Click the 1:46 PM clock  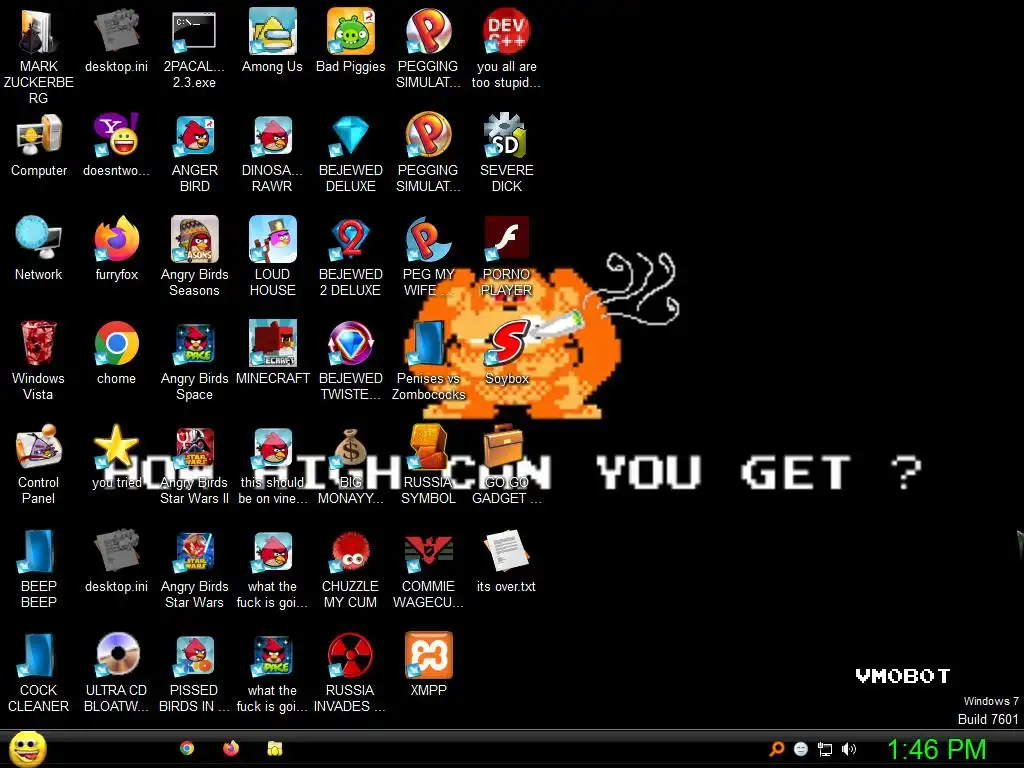936,749
